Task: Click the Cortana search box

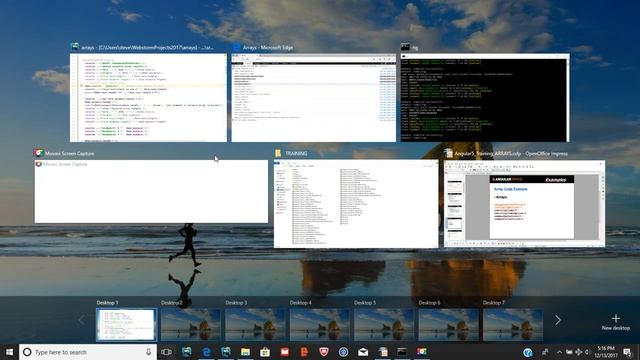Action: tap(88, 352)
